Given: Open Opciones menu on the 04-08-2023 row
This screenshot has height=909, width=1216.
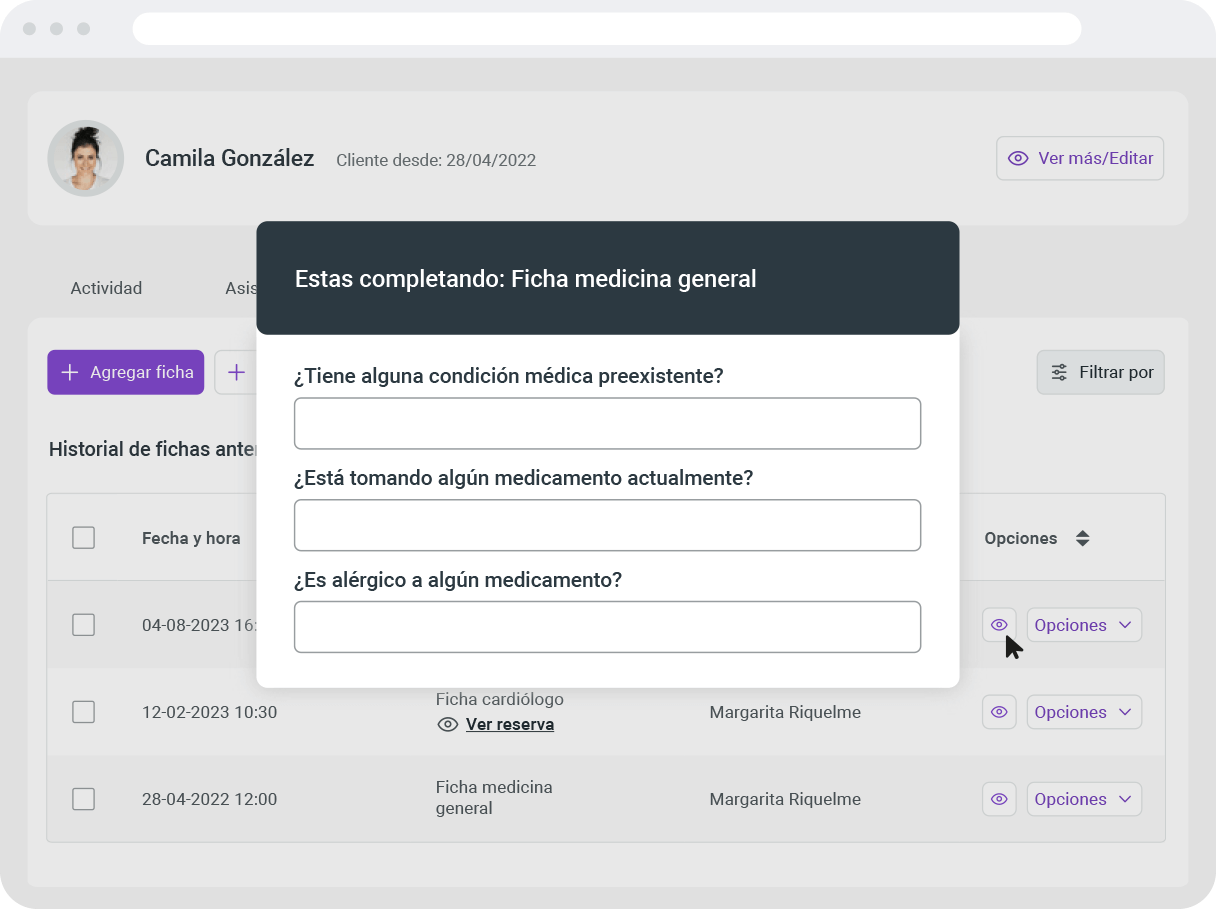Looking at the screenshot, I should pyautogui.click(x=1084, y=624).
